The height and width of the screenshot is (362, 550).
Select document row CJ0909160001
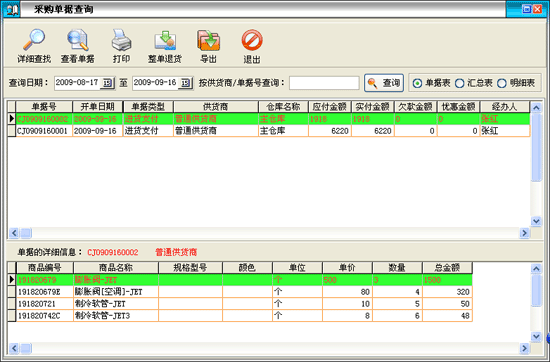click(x=269, y=131)
